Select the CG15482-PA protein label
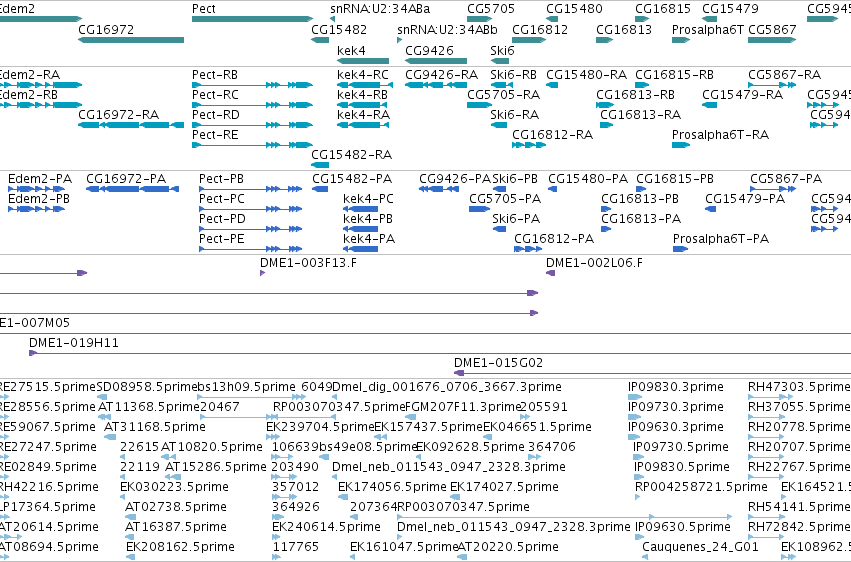851x562 pixels. point(352,178)
